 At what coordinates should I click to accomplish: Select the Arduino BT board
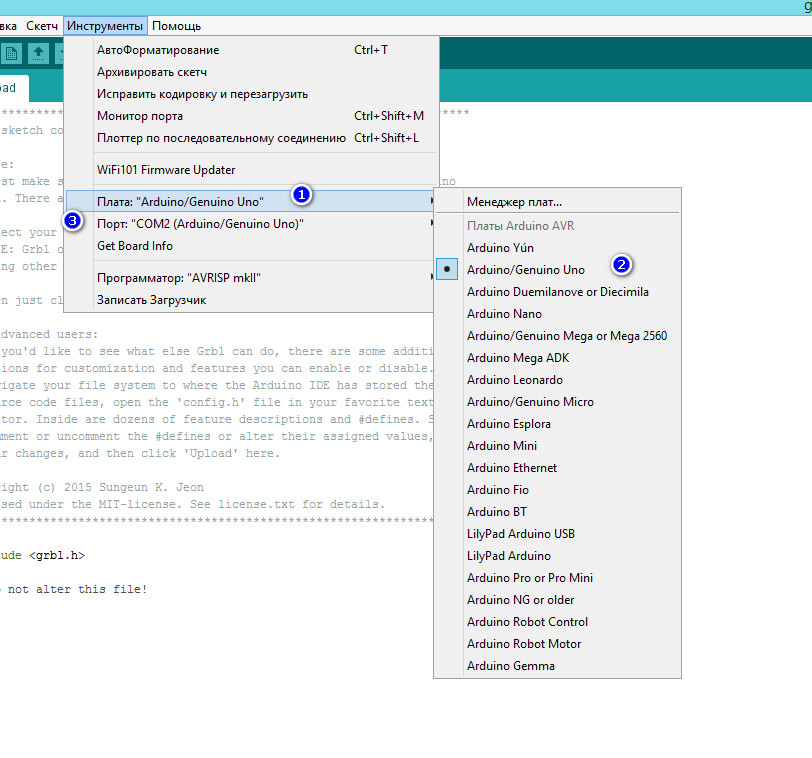(557, 512)
